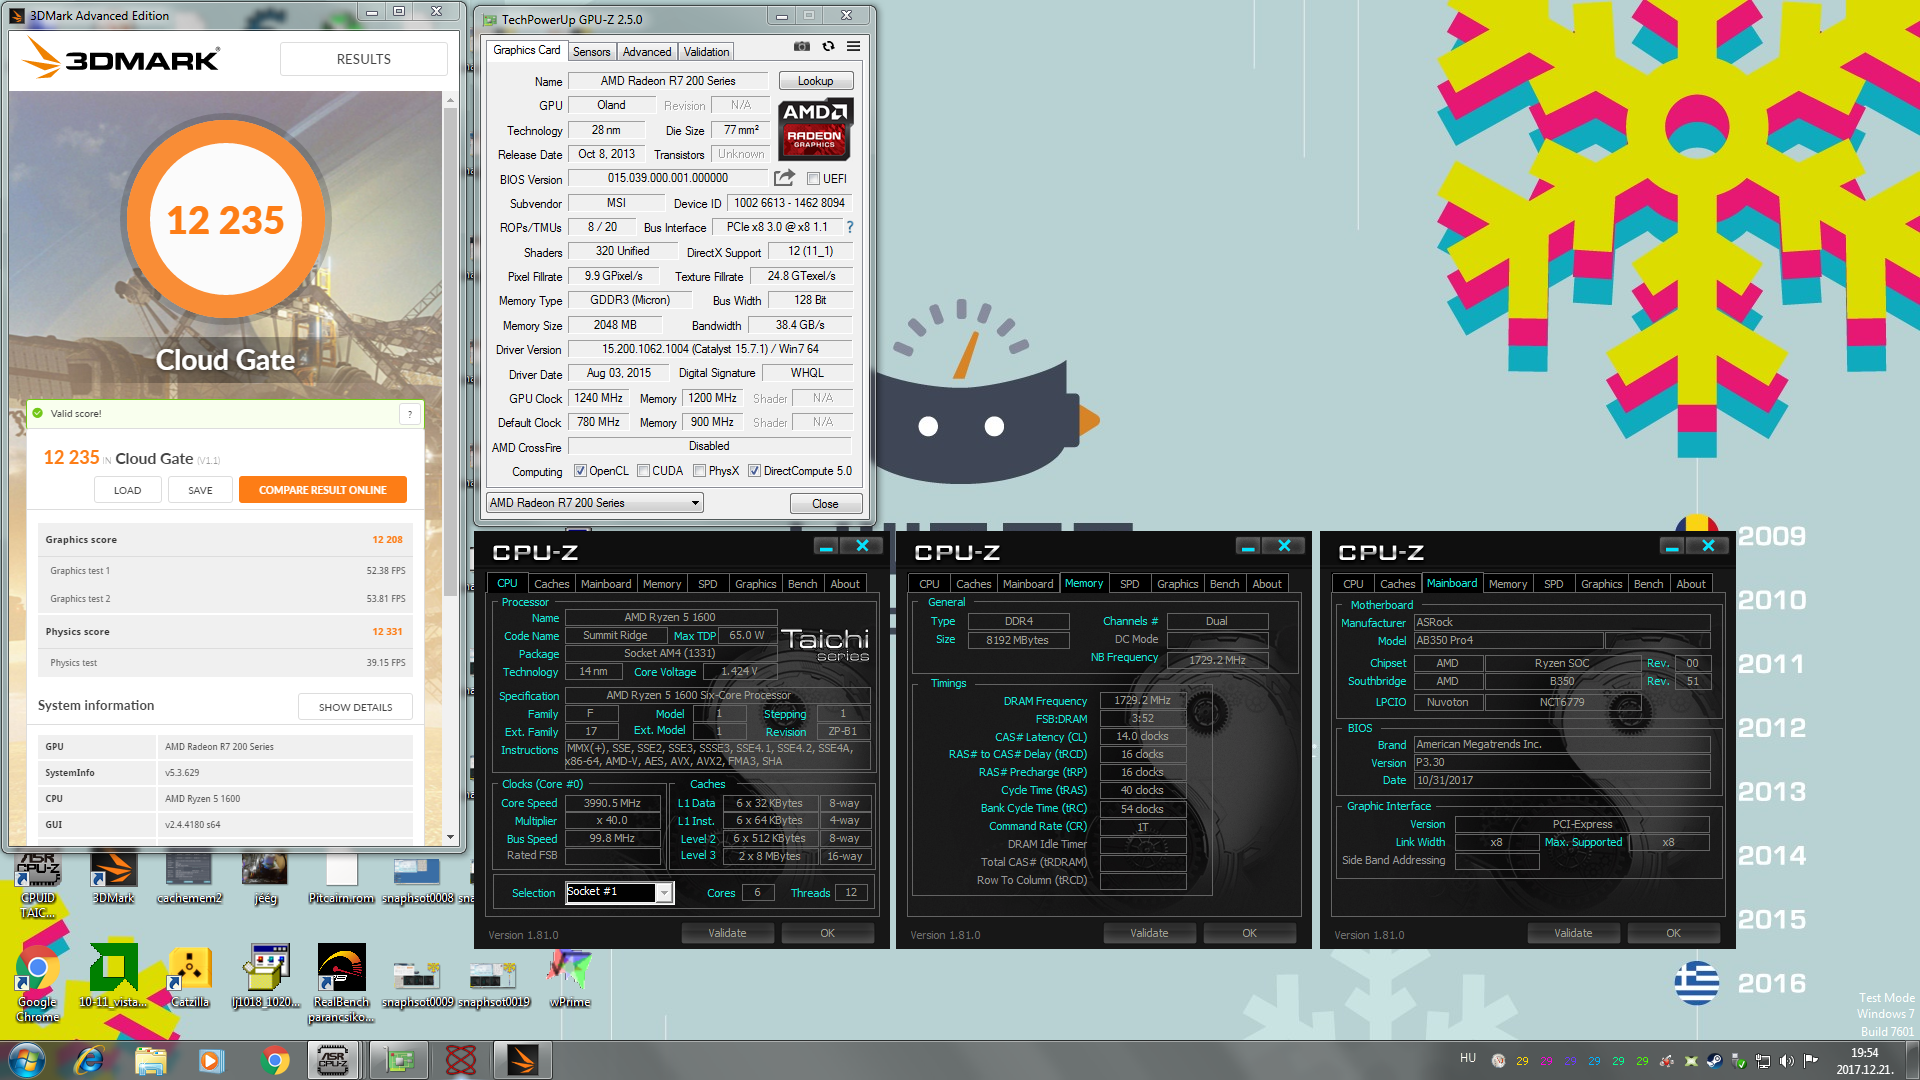The height and width of the screenshot is (1080, 1920).
Task: Click SAVE button in 3DMark
Action: (200, 490)
